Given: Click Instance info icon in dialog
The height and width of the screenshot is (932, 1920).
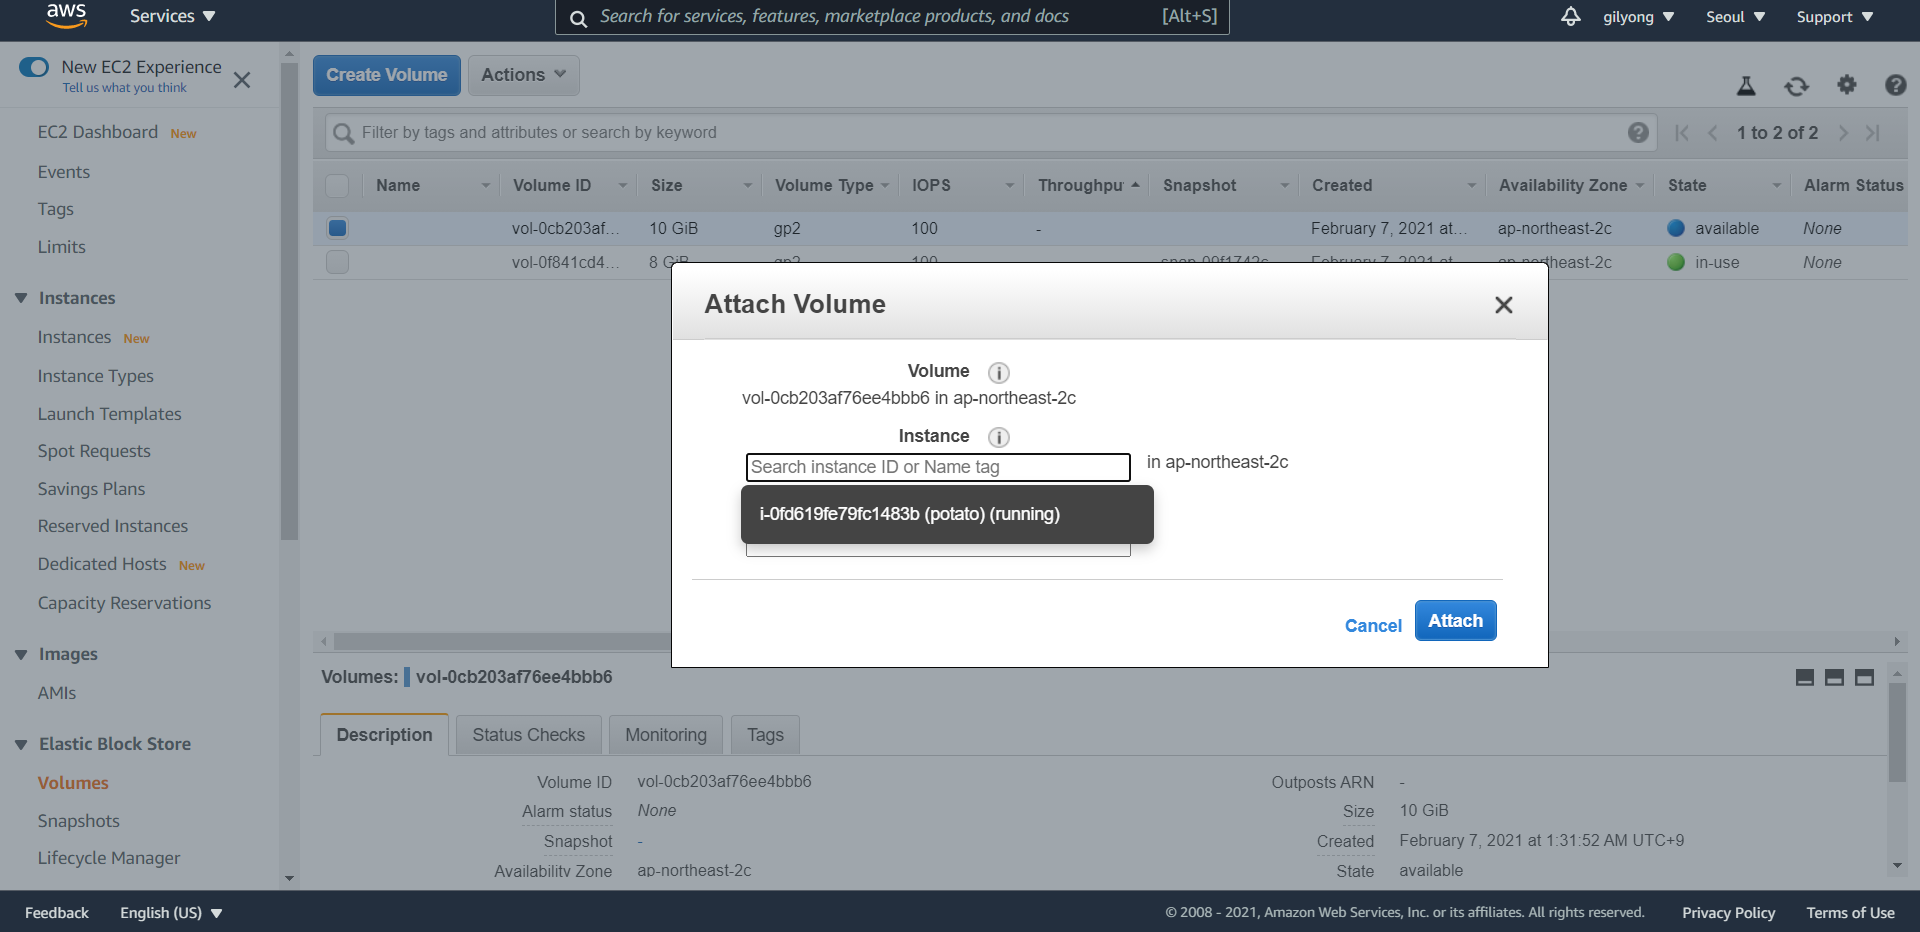Looking at the screenshot, I should [x=998, y=437].
